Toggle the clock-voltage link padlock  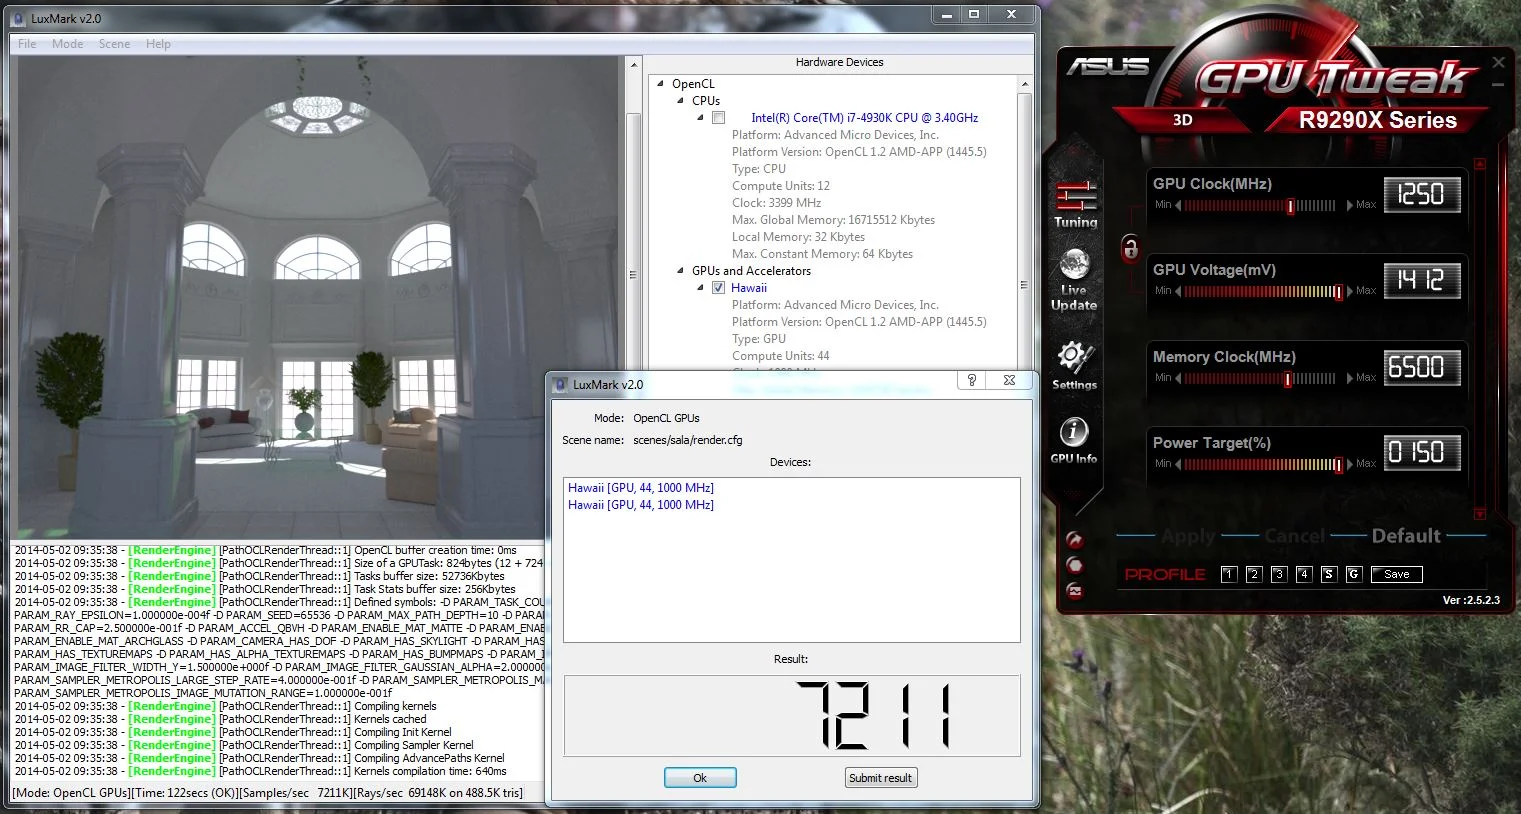1131,247
